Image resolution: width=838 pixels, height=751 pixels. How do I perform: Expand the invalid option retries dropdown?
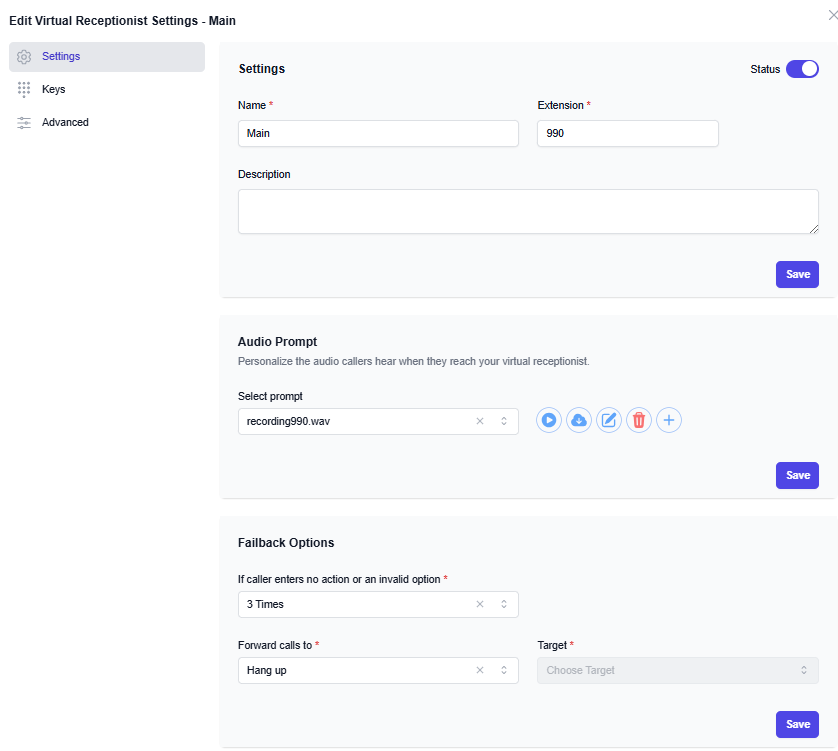point(378,604)
